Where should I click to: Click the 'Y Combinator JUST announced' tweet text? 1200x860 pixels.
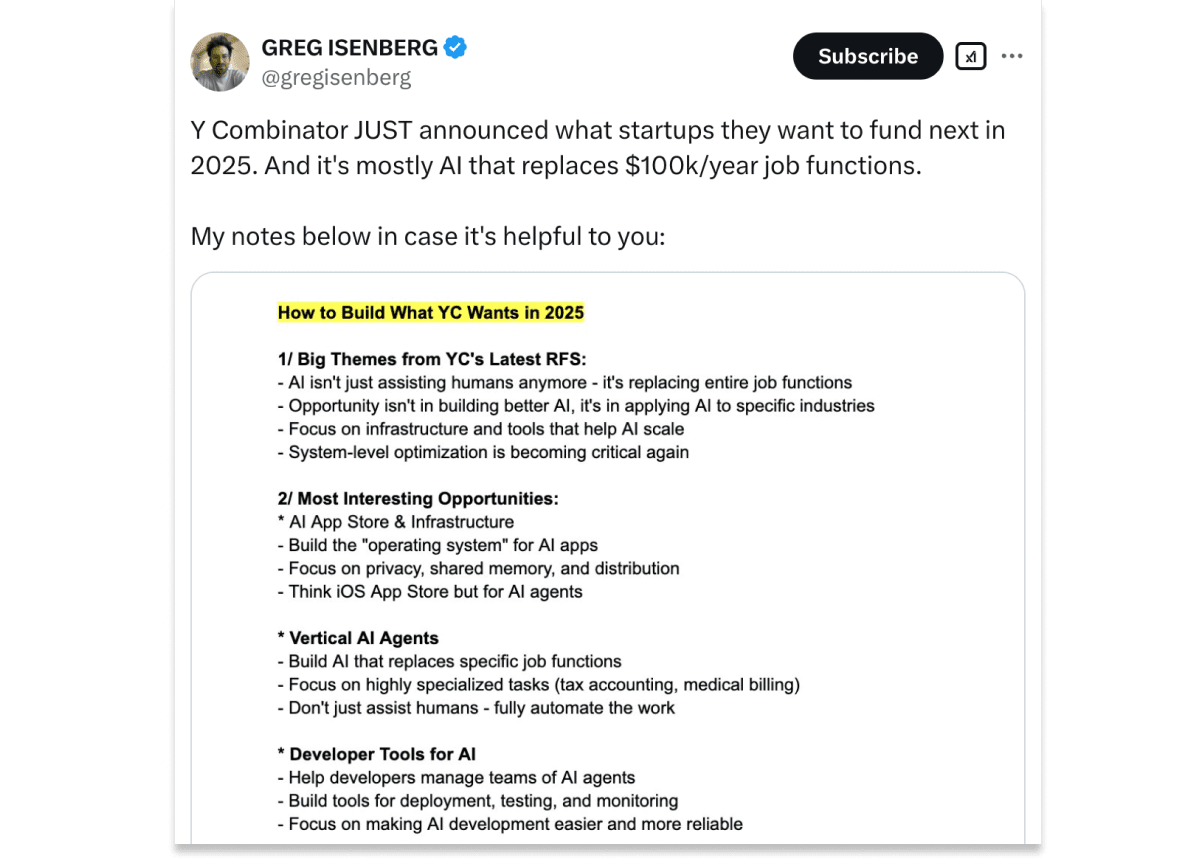598,147
